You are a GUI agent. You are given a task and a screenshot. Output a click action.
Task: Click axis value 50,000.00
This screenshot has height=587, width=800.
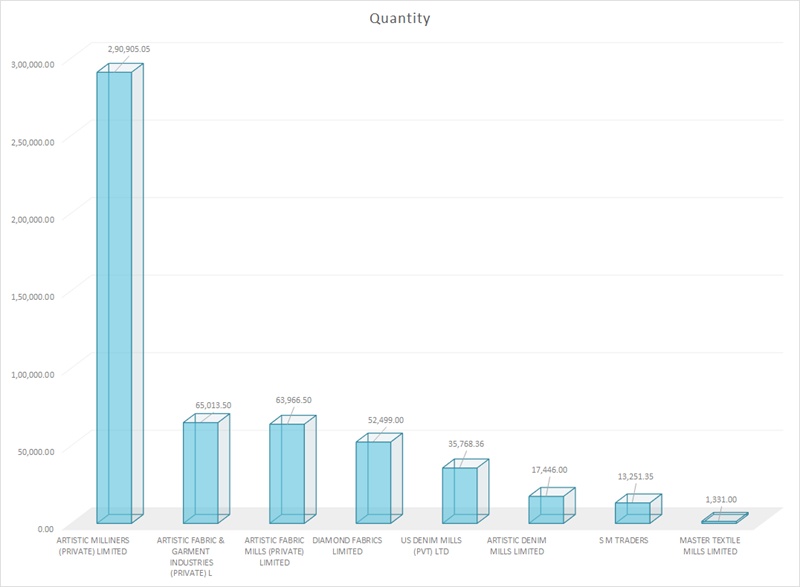pos(36,452)
